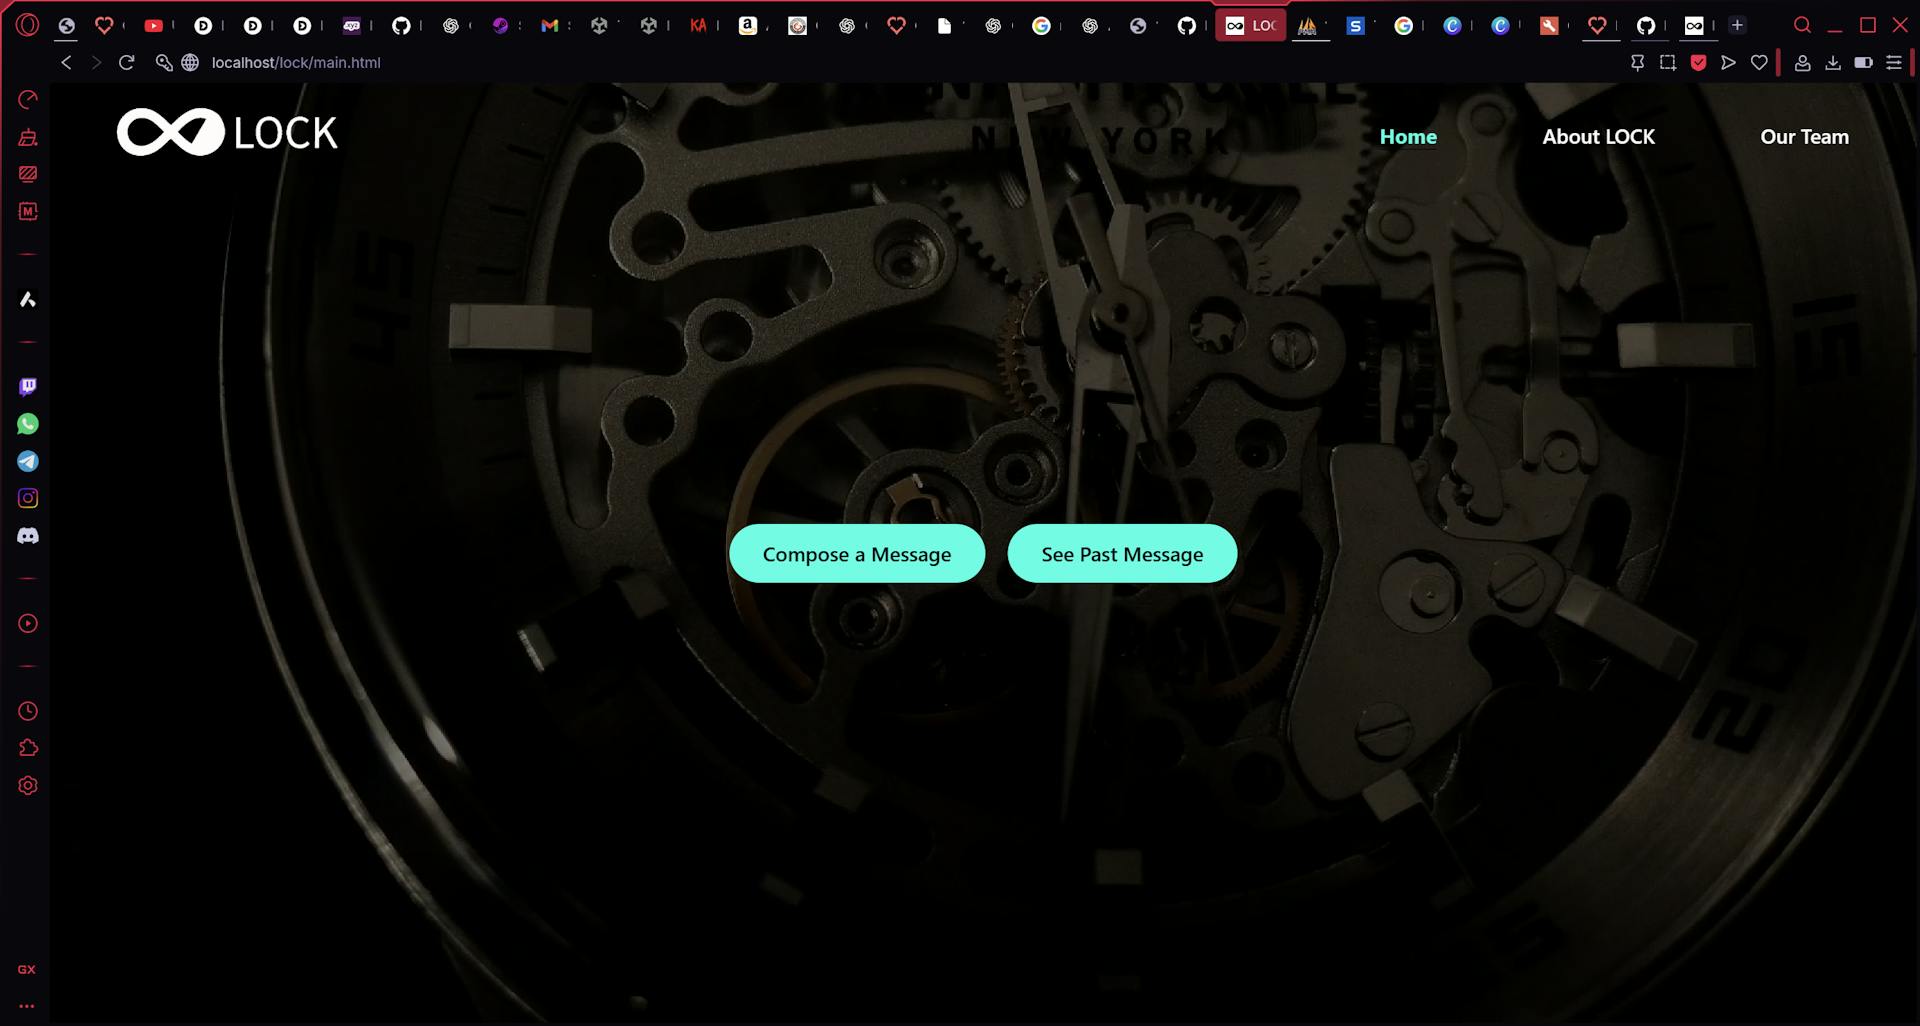
Task: Bookmark page with the heart toolbar icon
Action: (x=1759, y=62)
